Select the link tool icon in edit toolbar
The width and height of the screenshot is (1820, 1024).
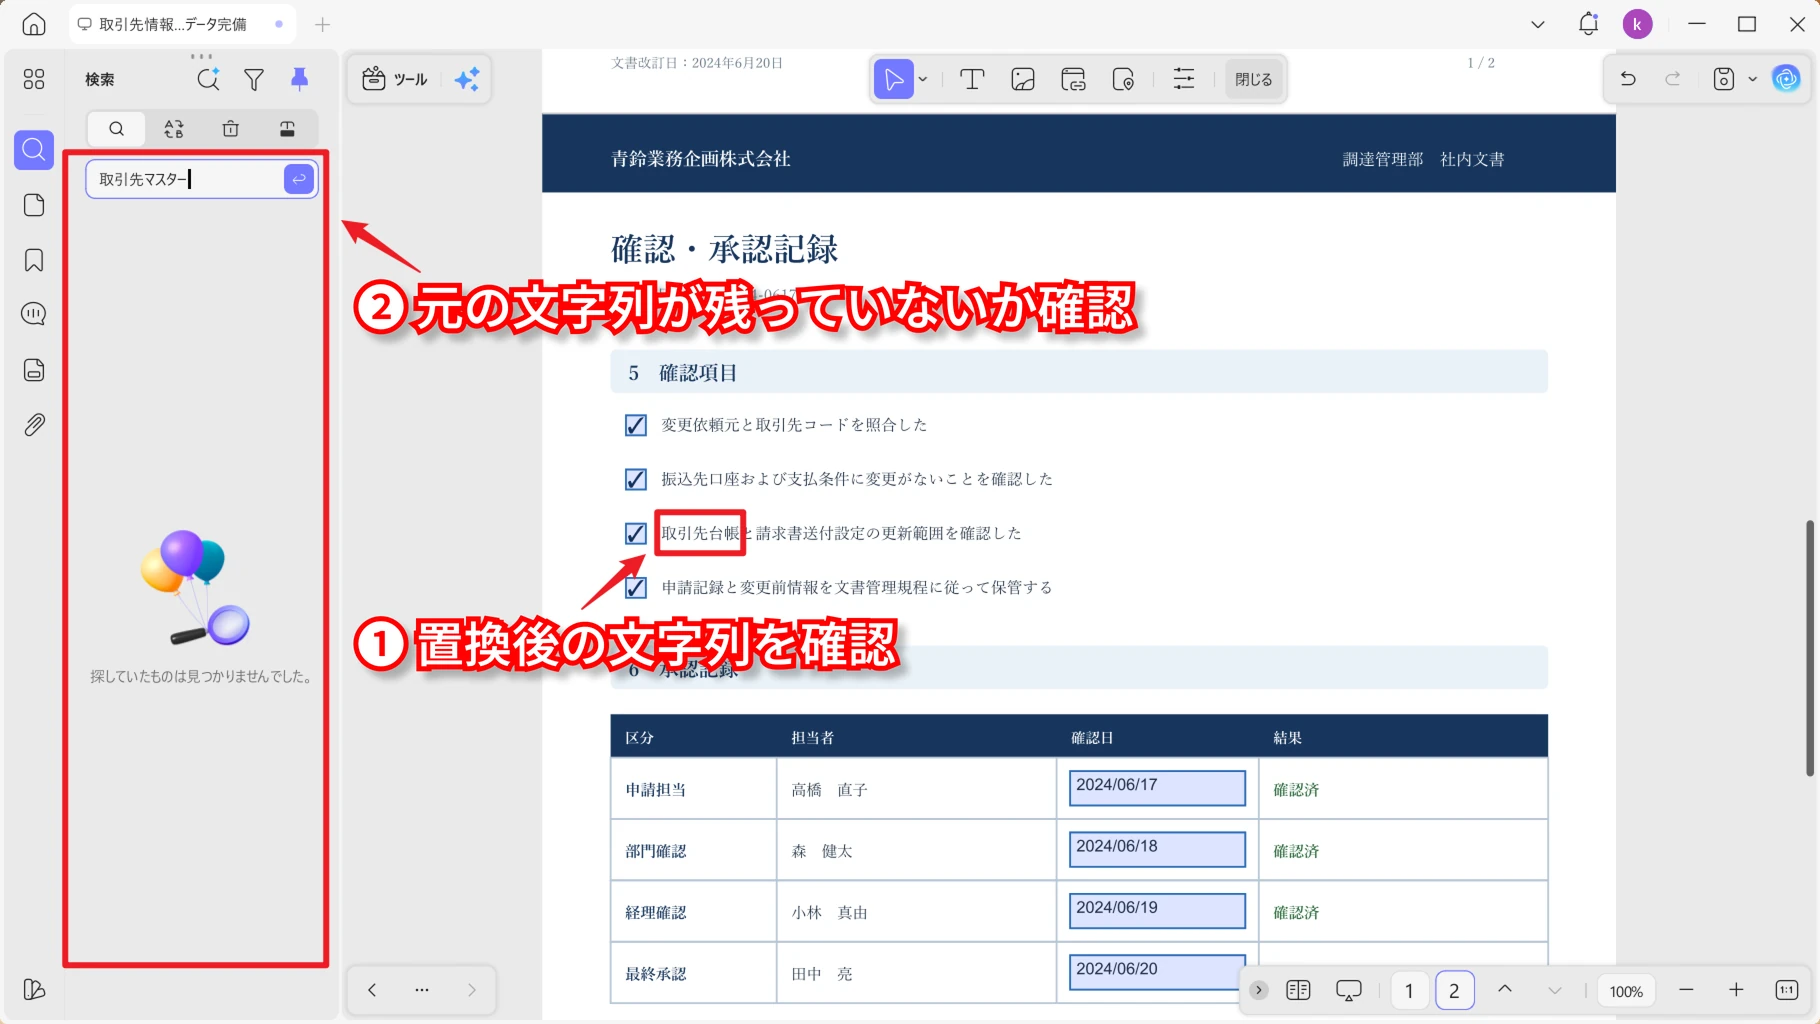1073,79
